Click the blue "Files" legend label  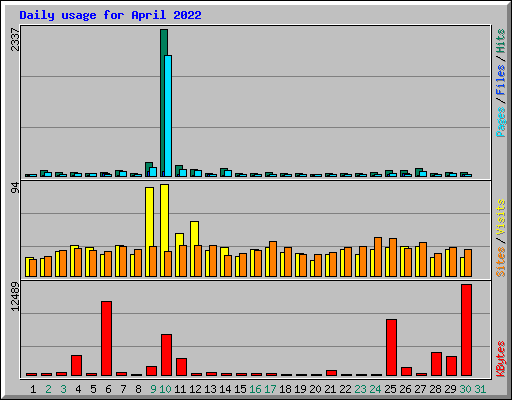point(501,80)
